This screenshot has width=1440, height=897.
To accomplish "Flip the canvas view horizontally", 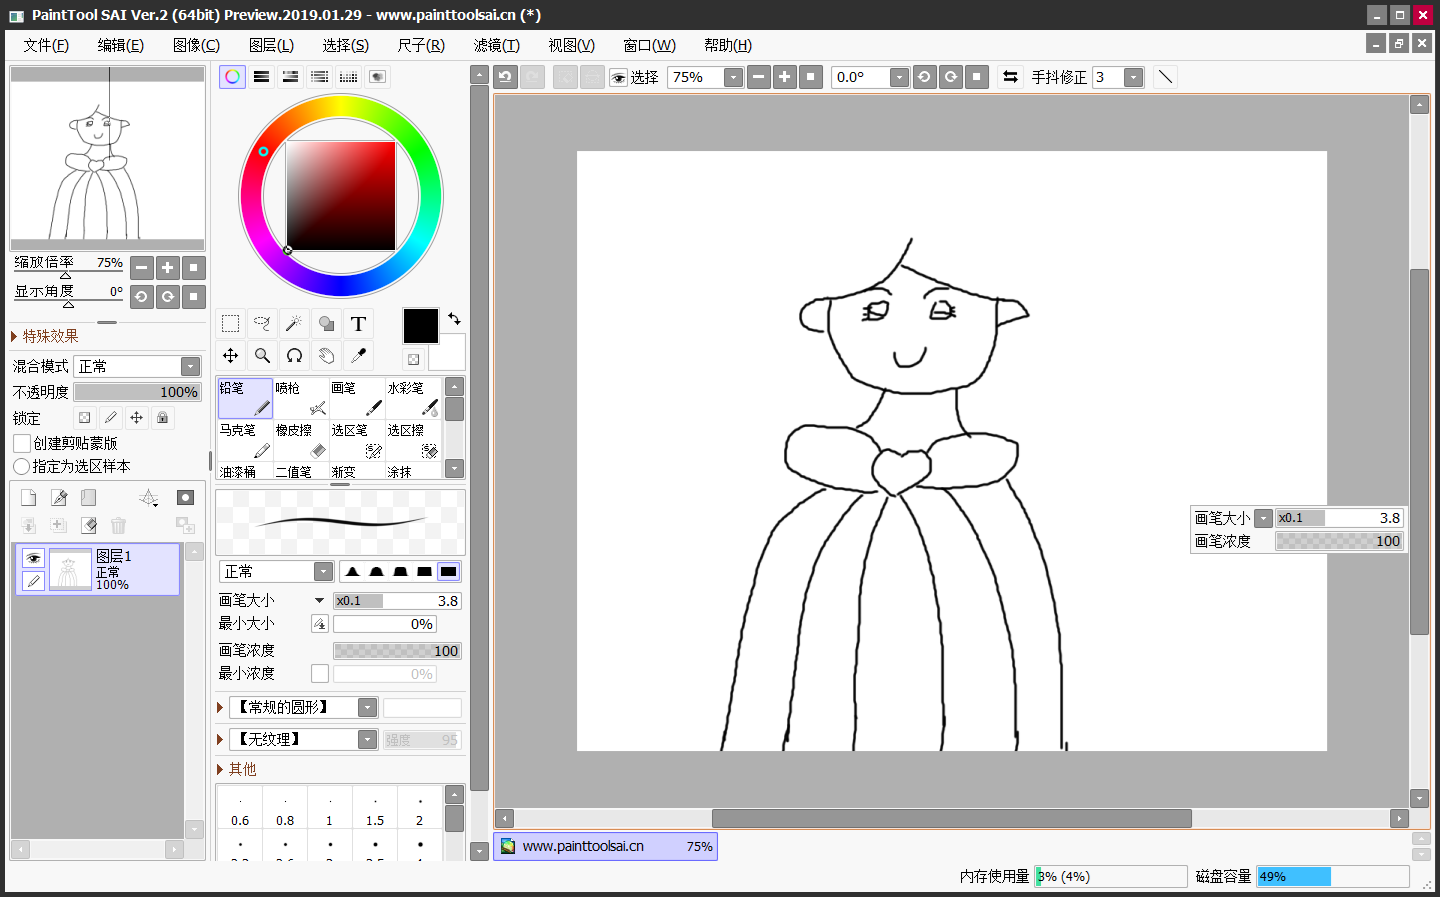I will tap(1010, 77).
